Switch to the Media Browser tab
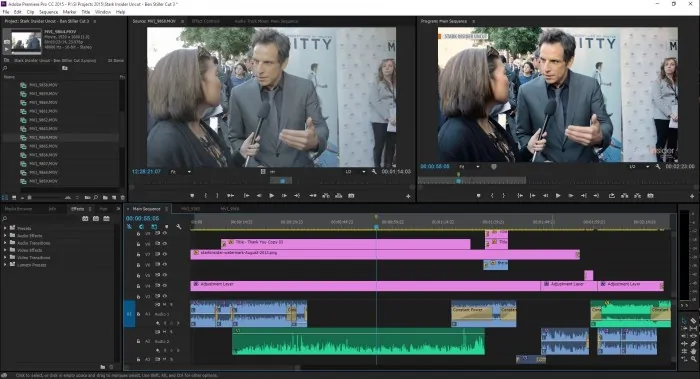The height and width of the screenshot is (379, 700). [x=18, y=208]
